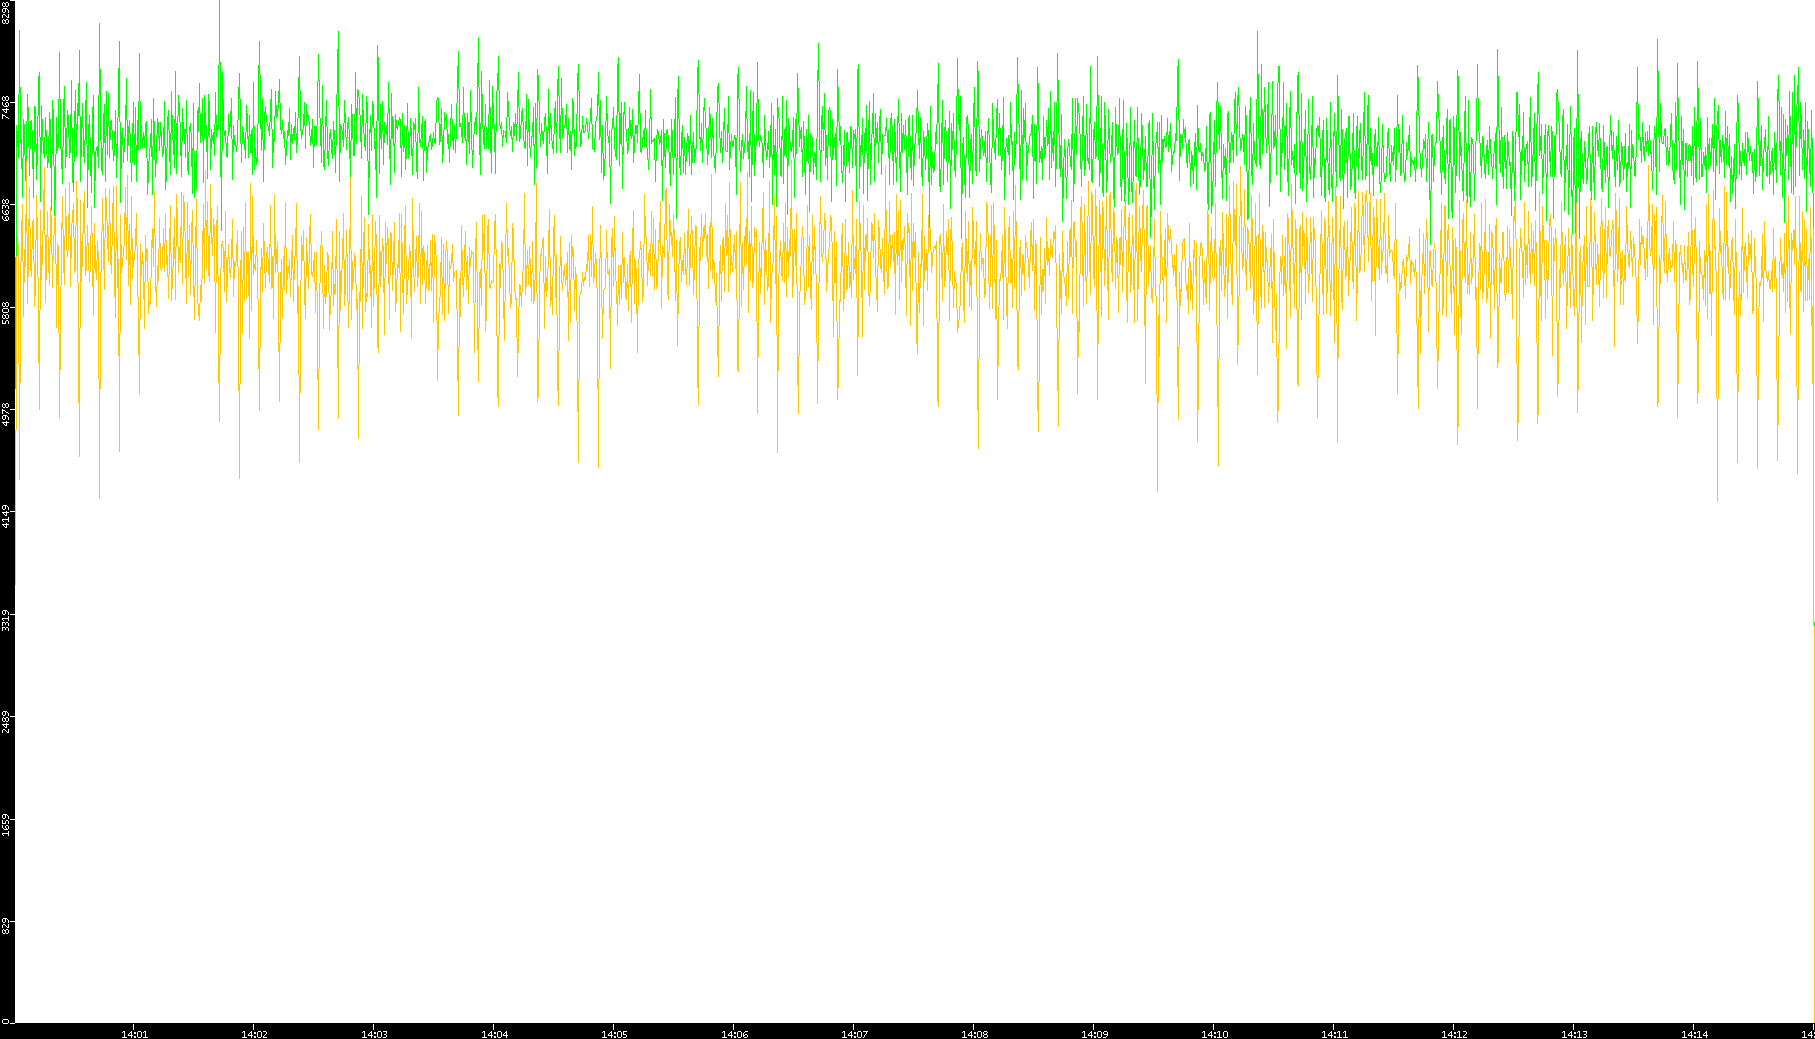The image size is (1815, 1039).
Task: Pick the 5808 value axis label
Action: (6, 312)
